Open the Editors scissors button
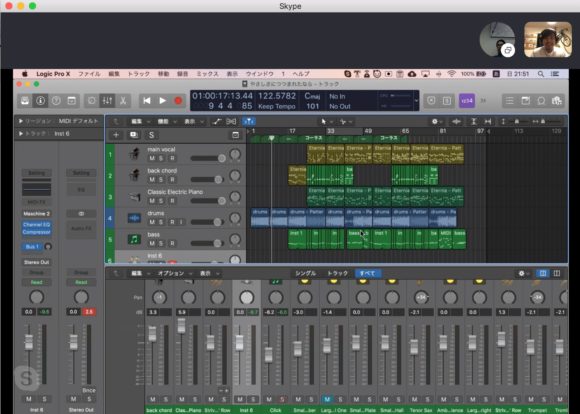 tap(123, 101)
